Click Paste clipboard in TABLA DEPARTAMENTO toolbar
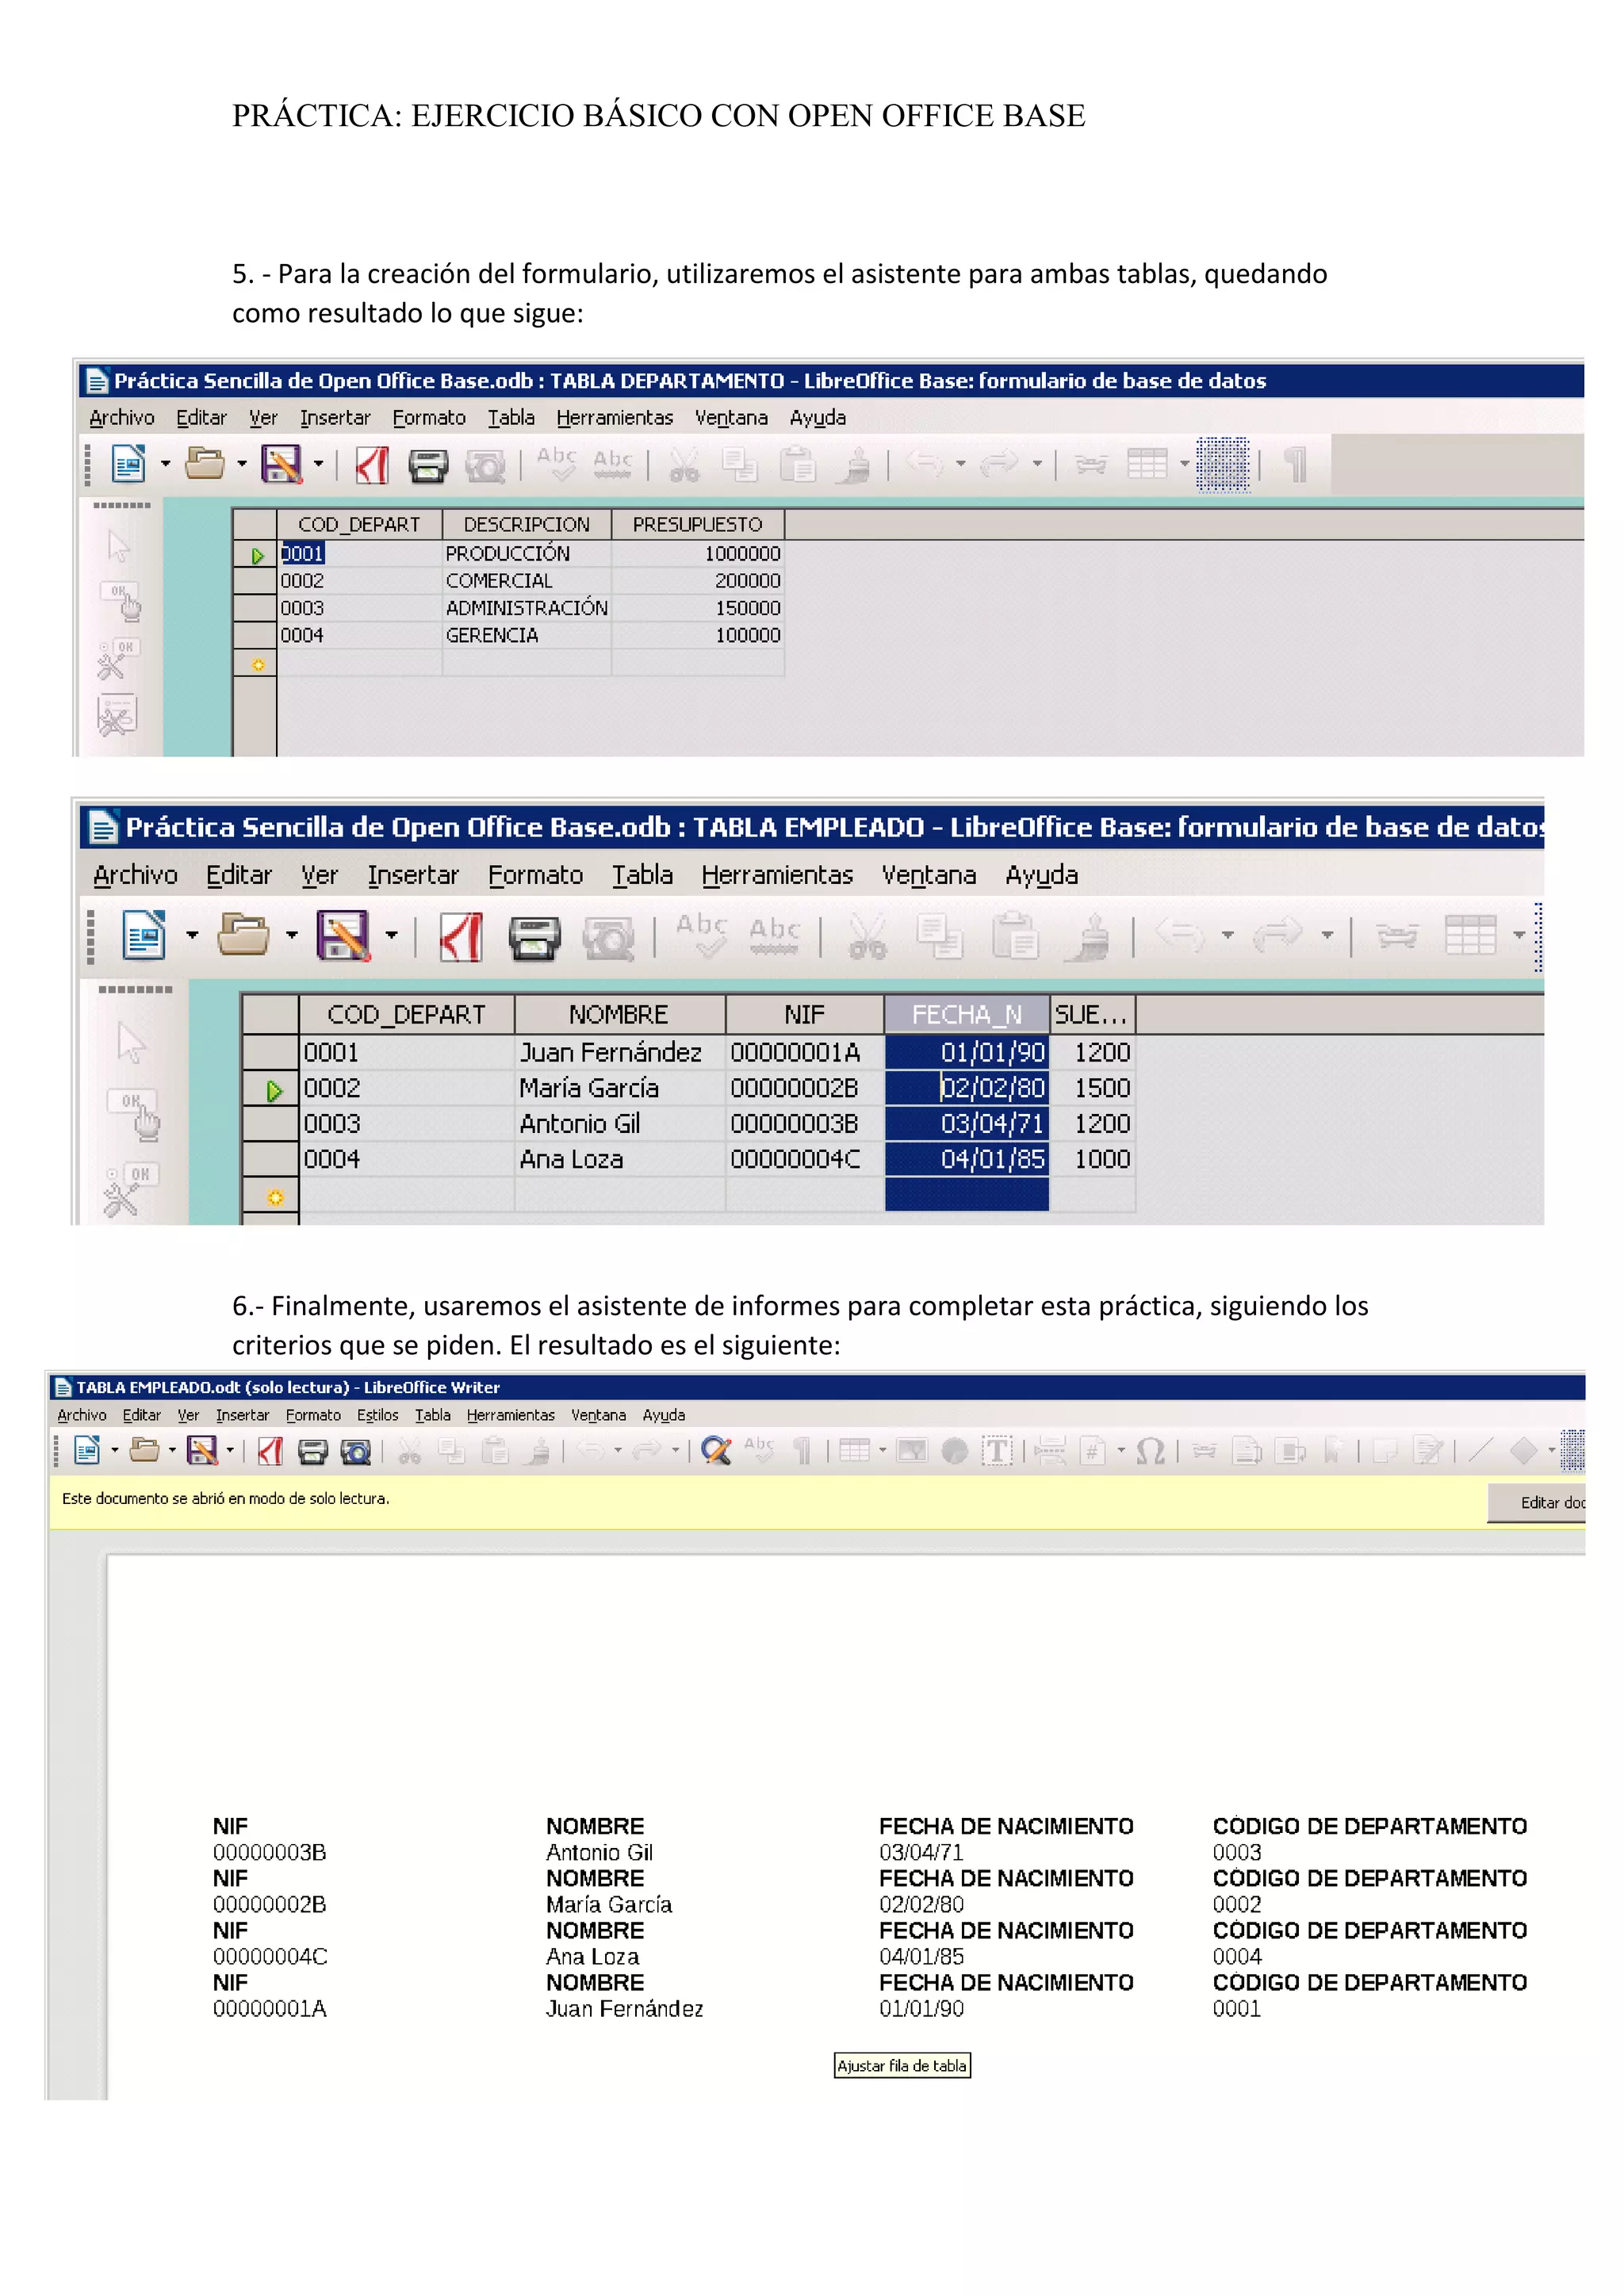The width and height of the screenshot is (1624, 2296). 798,465
